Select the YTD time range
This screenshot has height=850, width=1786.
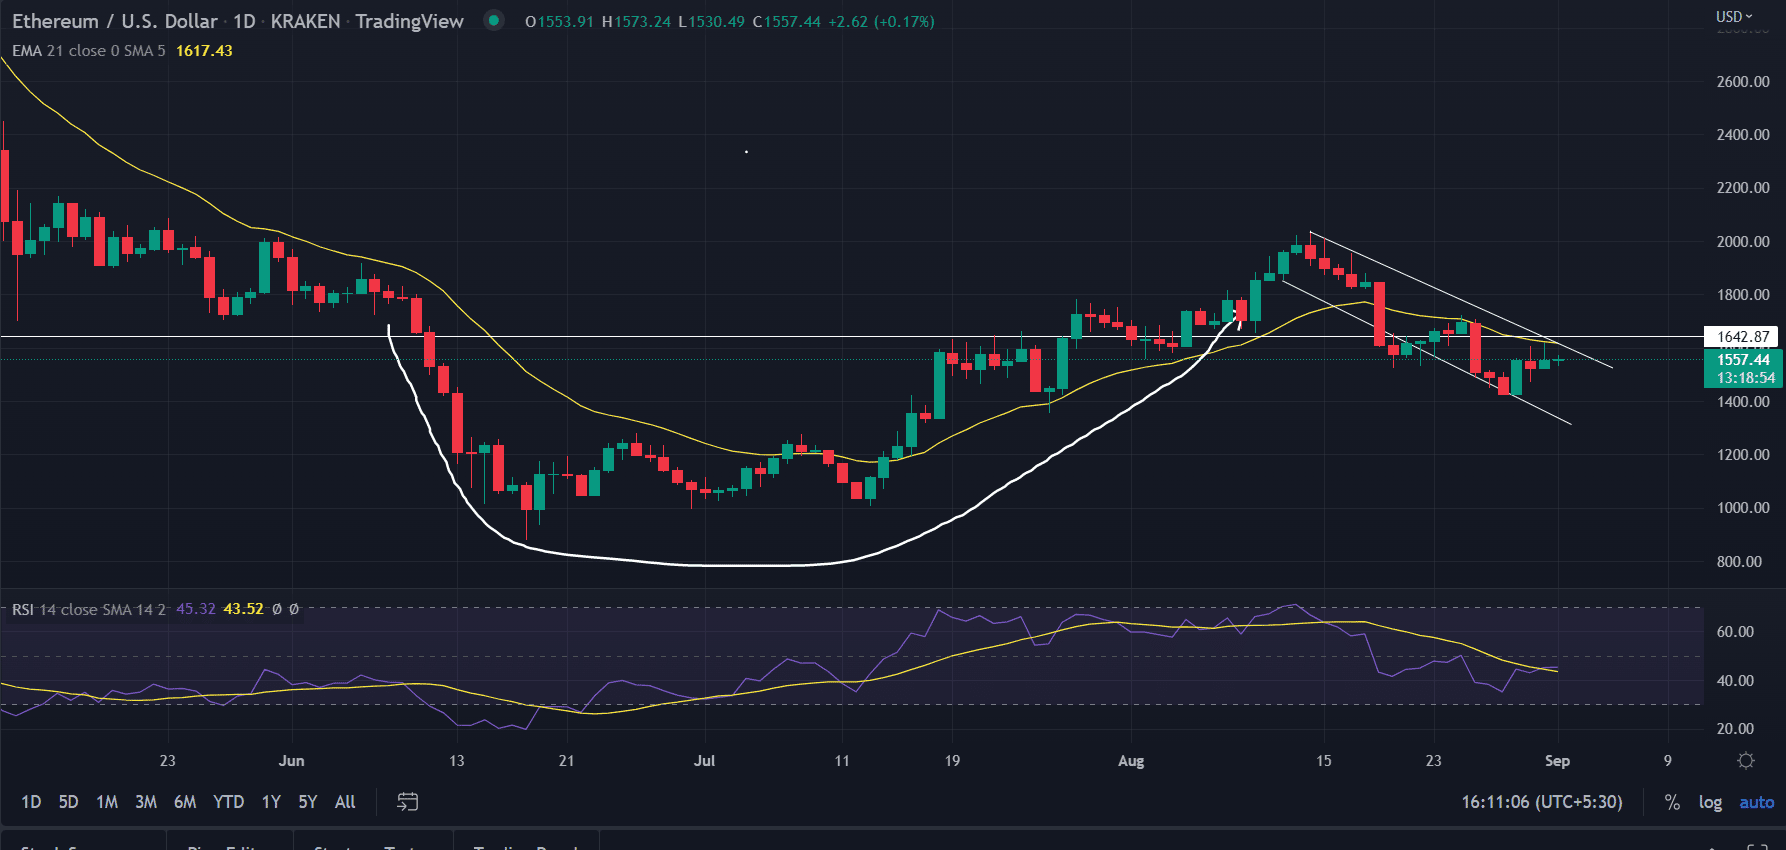pos(228,802)
